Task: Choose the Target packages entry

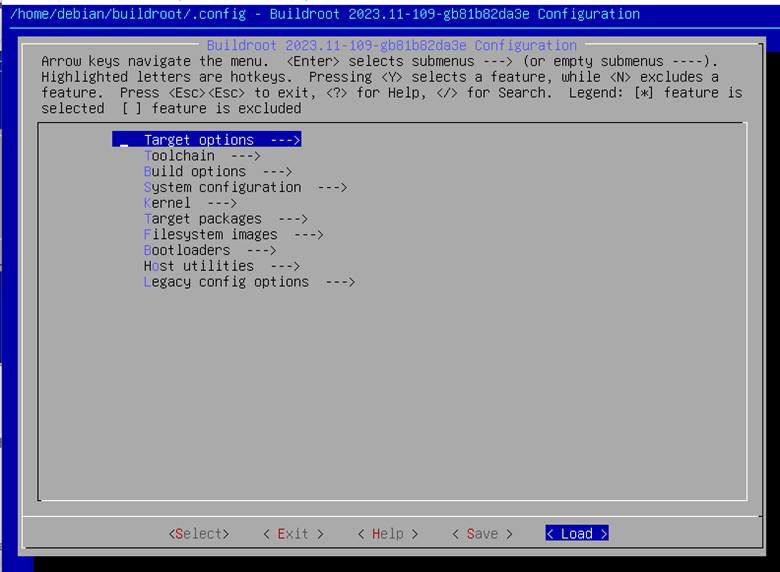Action: coord(203,219)
